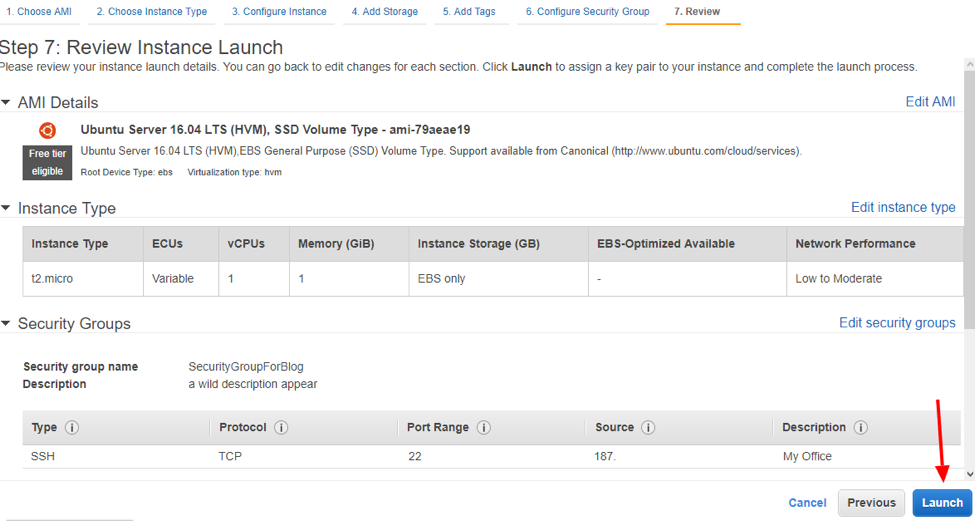Go to step 2 Choose Instance Type tab
The height and width of the screenshot is (522, 975).
coord(152,12)
